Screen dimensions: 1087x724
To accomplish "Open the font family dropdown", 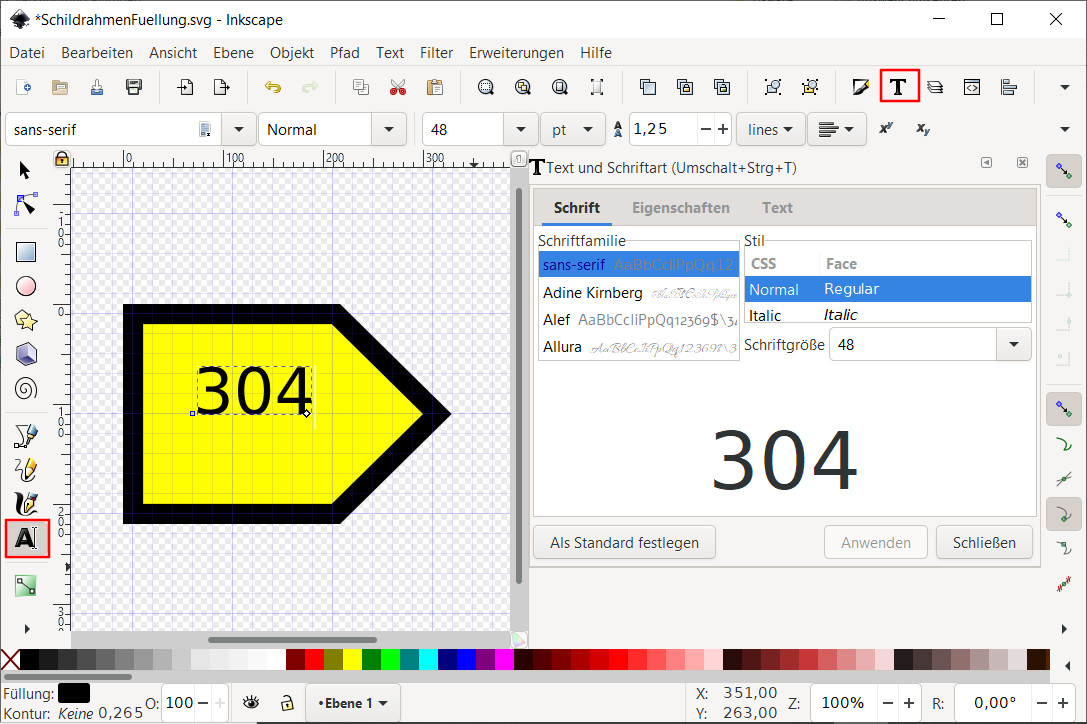I will pos(239,129).
